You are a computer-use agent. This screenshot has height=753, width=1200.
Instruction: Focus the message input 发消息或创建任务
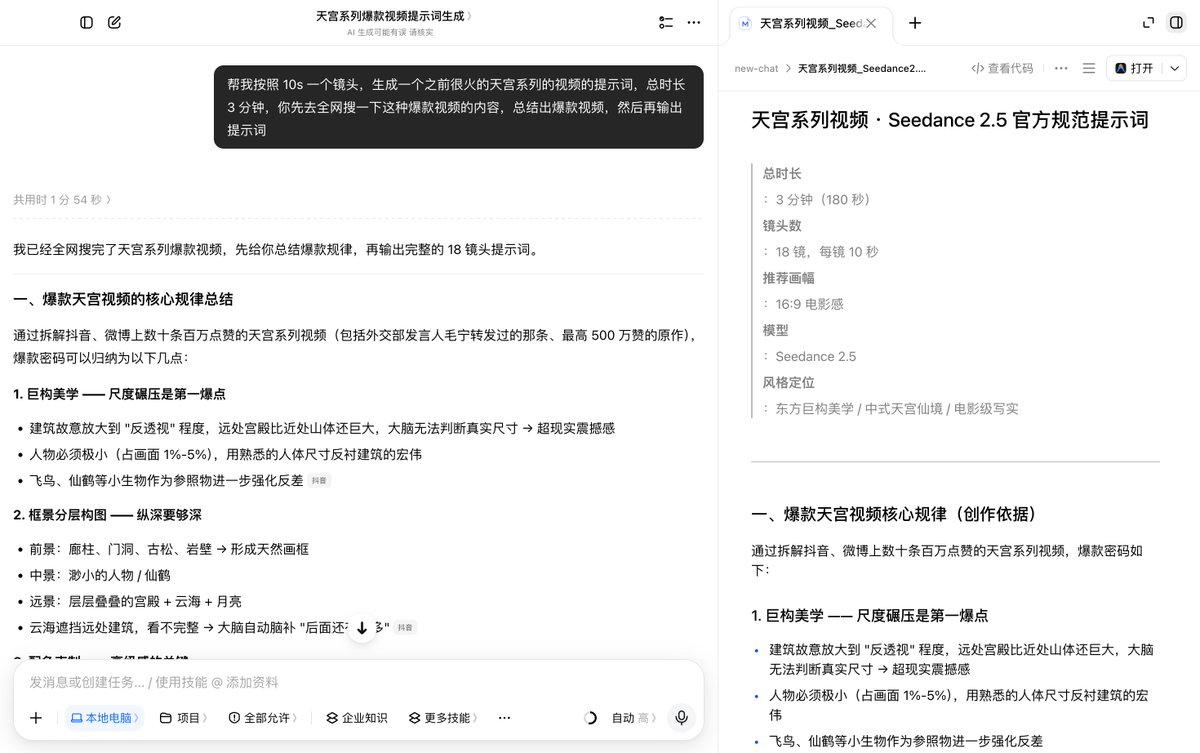[358, 682]
